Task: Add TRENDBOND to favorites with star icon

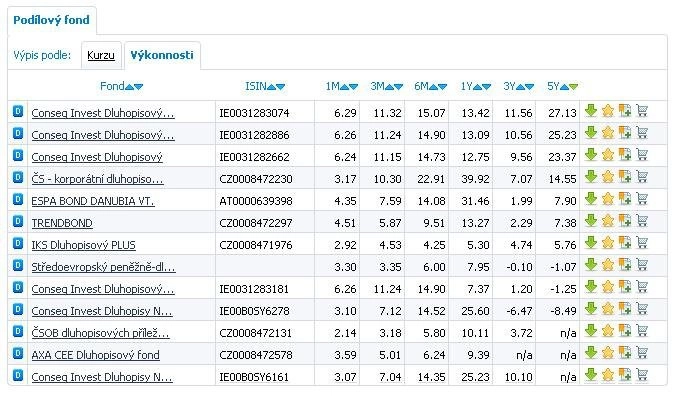Action: (607, 221)
